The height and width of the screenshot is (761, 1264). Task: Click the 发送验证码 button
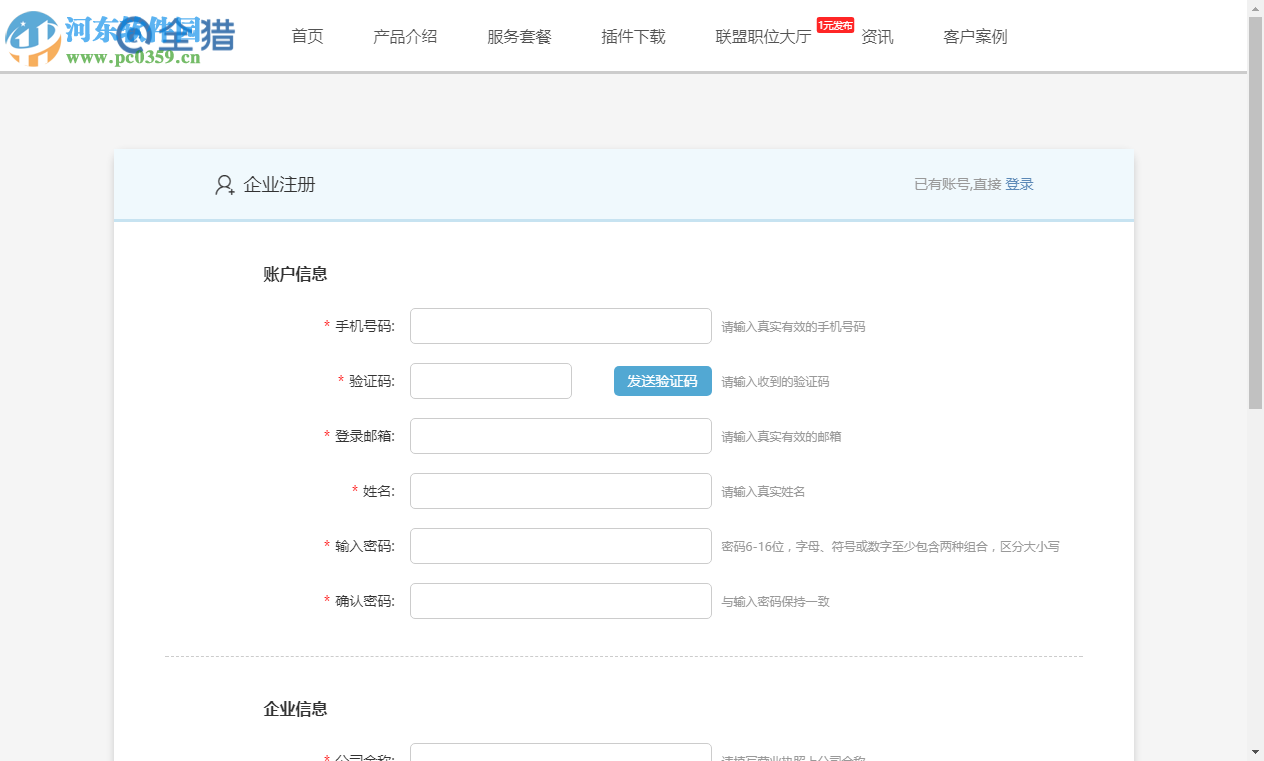(663, 381)
